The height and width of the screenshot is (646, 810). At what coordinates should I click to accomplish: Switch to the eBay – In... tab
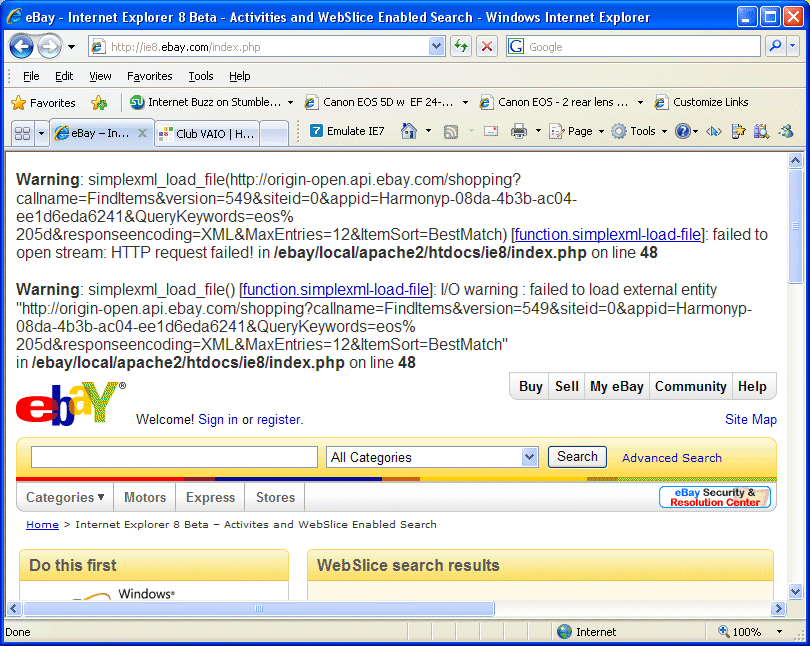[93, 133]
